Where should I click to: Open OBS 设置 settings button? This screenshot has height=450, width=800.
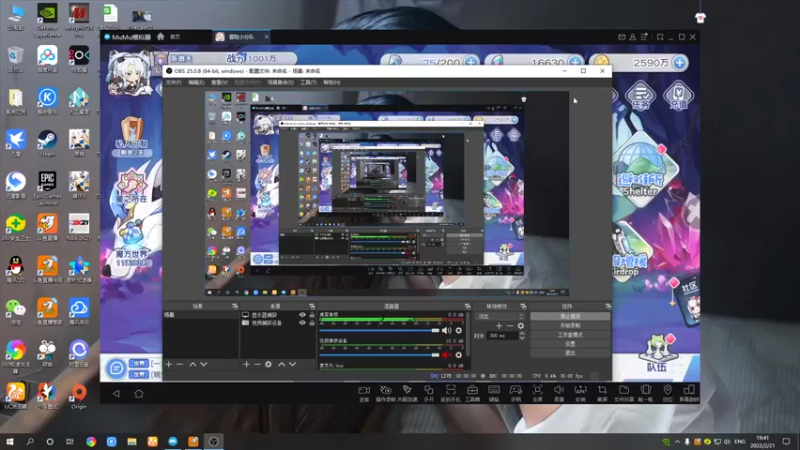tap(570, 344)
